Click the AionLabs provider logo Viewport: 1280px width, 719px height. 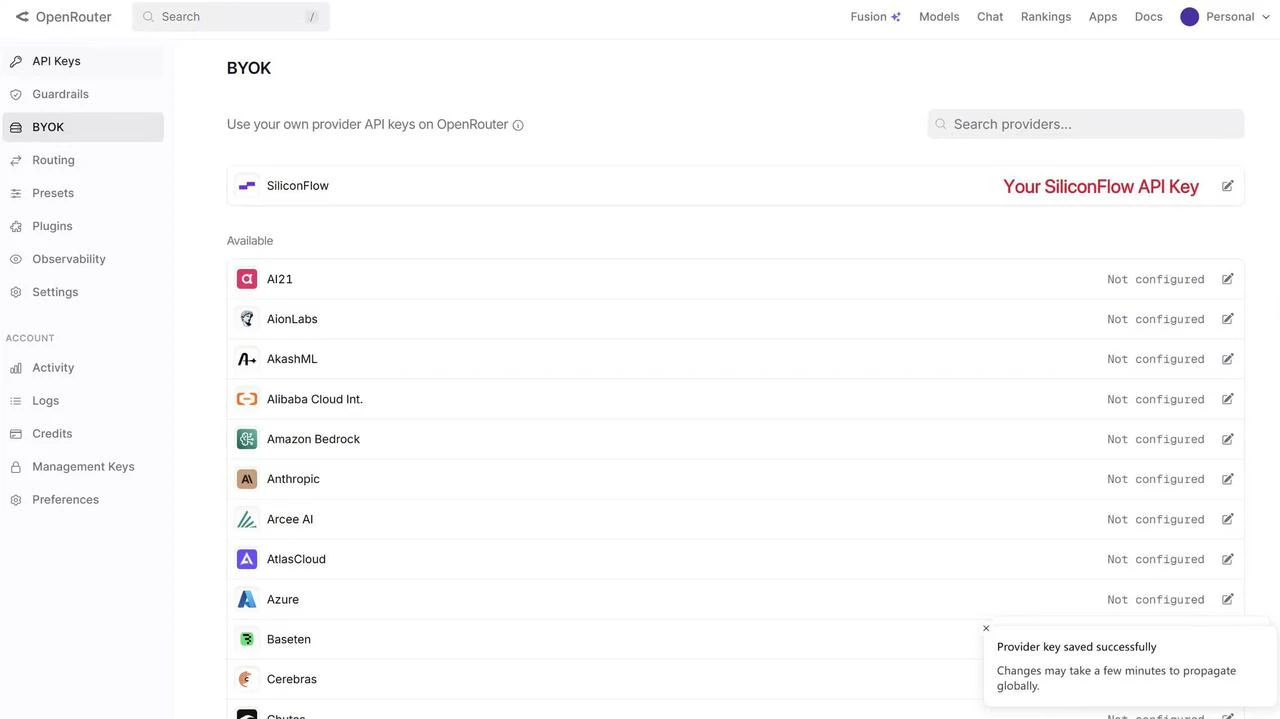point(247,319)
